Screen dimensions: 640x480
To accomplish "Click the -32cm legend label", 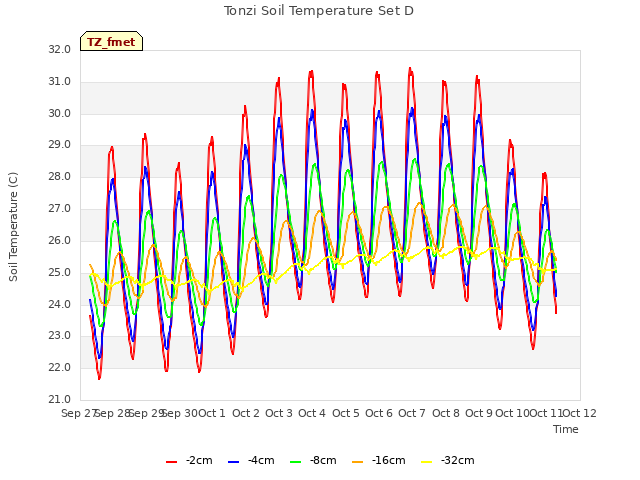I will (x=458, y=460).
